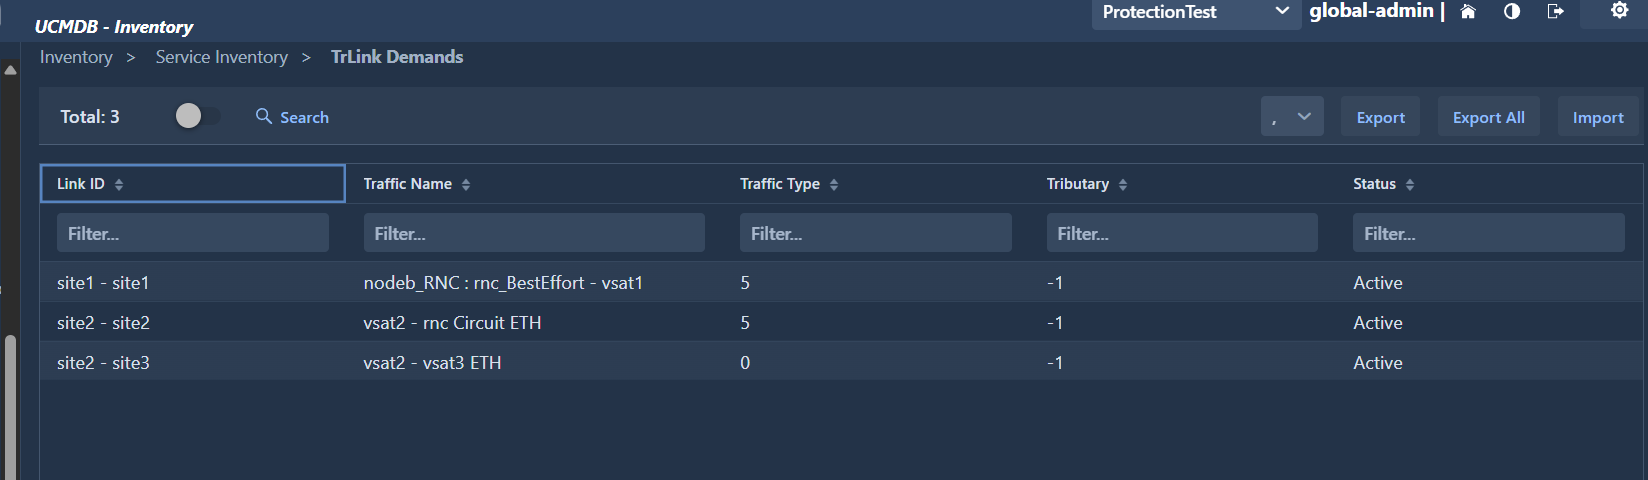This screenshot has height=480, width=1648.
Task: Open the comma delimiter dropdown
Action: point(1292,117)
